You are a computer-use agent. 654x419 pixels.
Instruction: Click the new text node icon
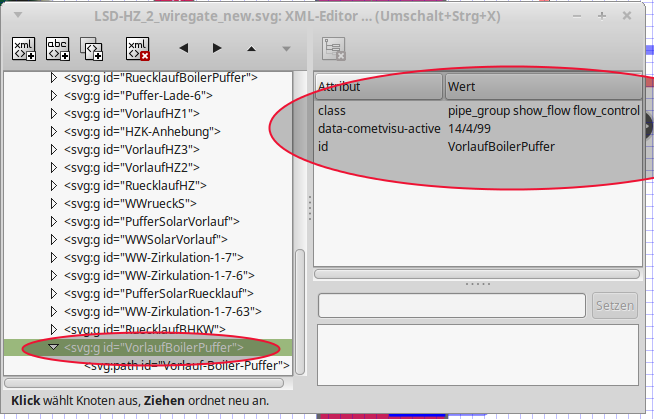58,48
